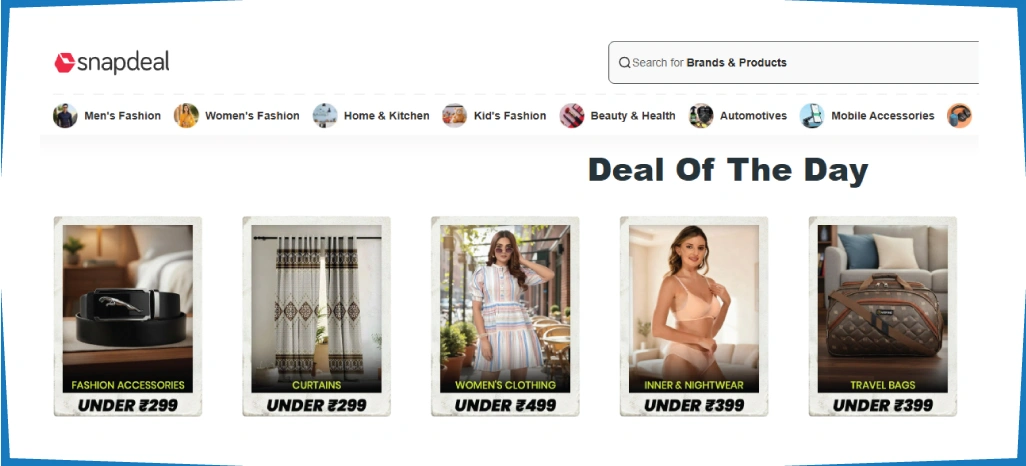View Women's Clothing under ₹499 deal

point(505,316)
